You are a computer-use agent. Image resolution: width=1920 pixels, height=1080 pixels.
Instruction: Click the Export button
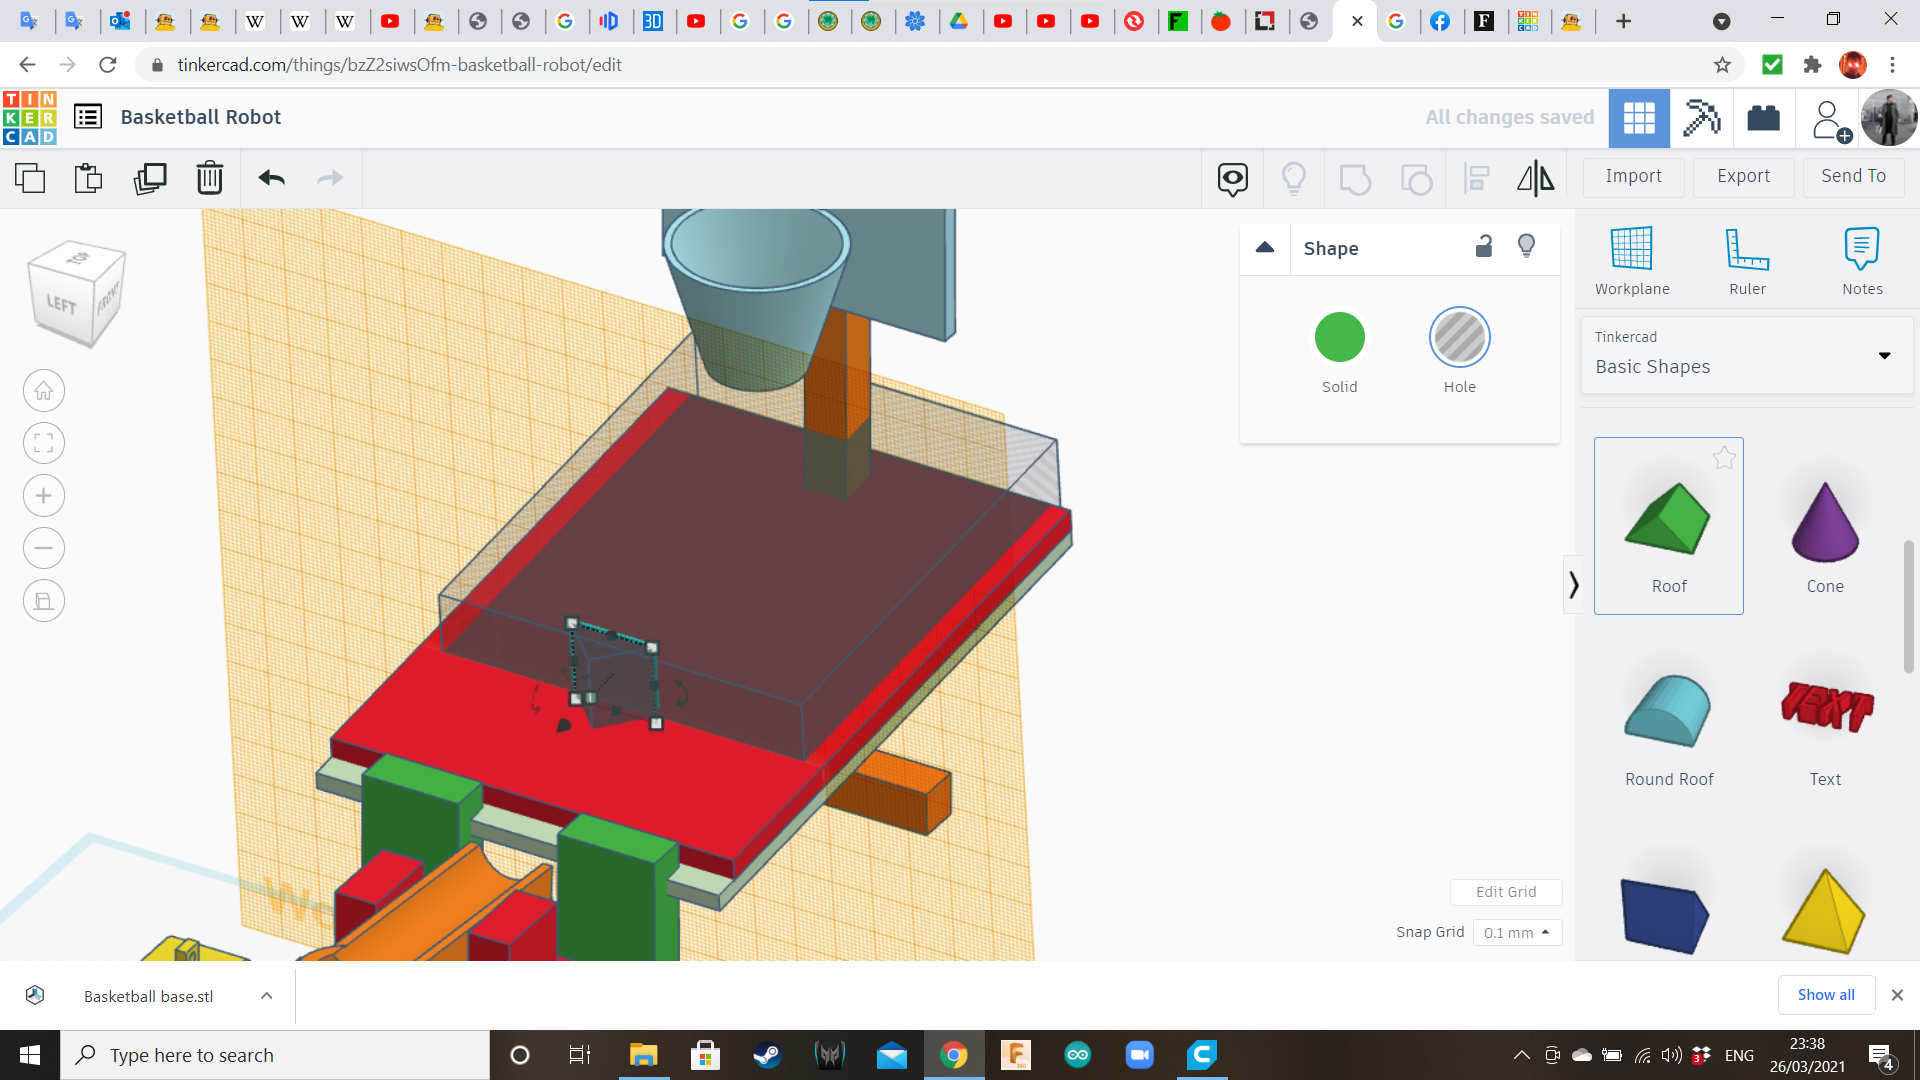(1742, 176)
